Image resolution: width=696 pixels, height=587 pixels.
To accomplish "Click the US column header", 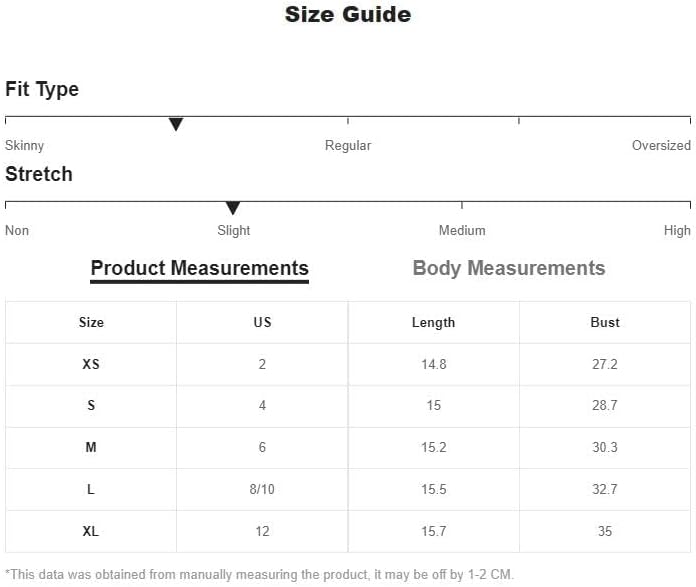I will tap(262, 322).
